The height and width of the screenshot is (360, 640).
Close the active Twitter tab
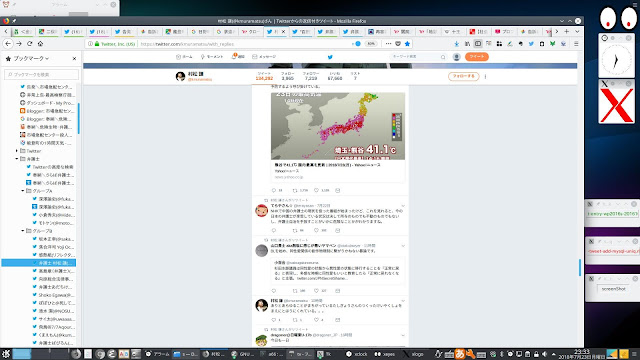pos(284,31)
